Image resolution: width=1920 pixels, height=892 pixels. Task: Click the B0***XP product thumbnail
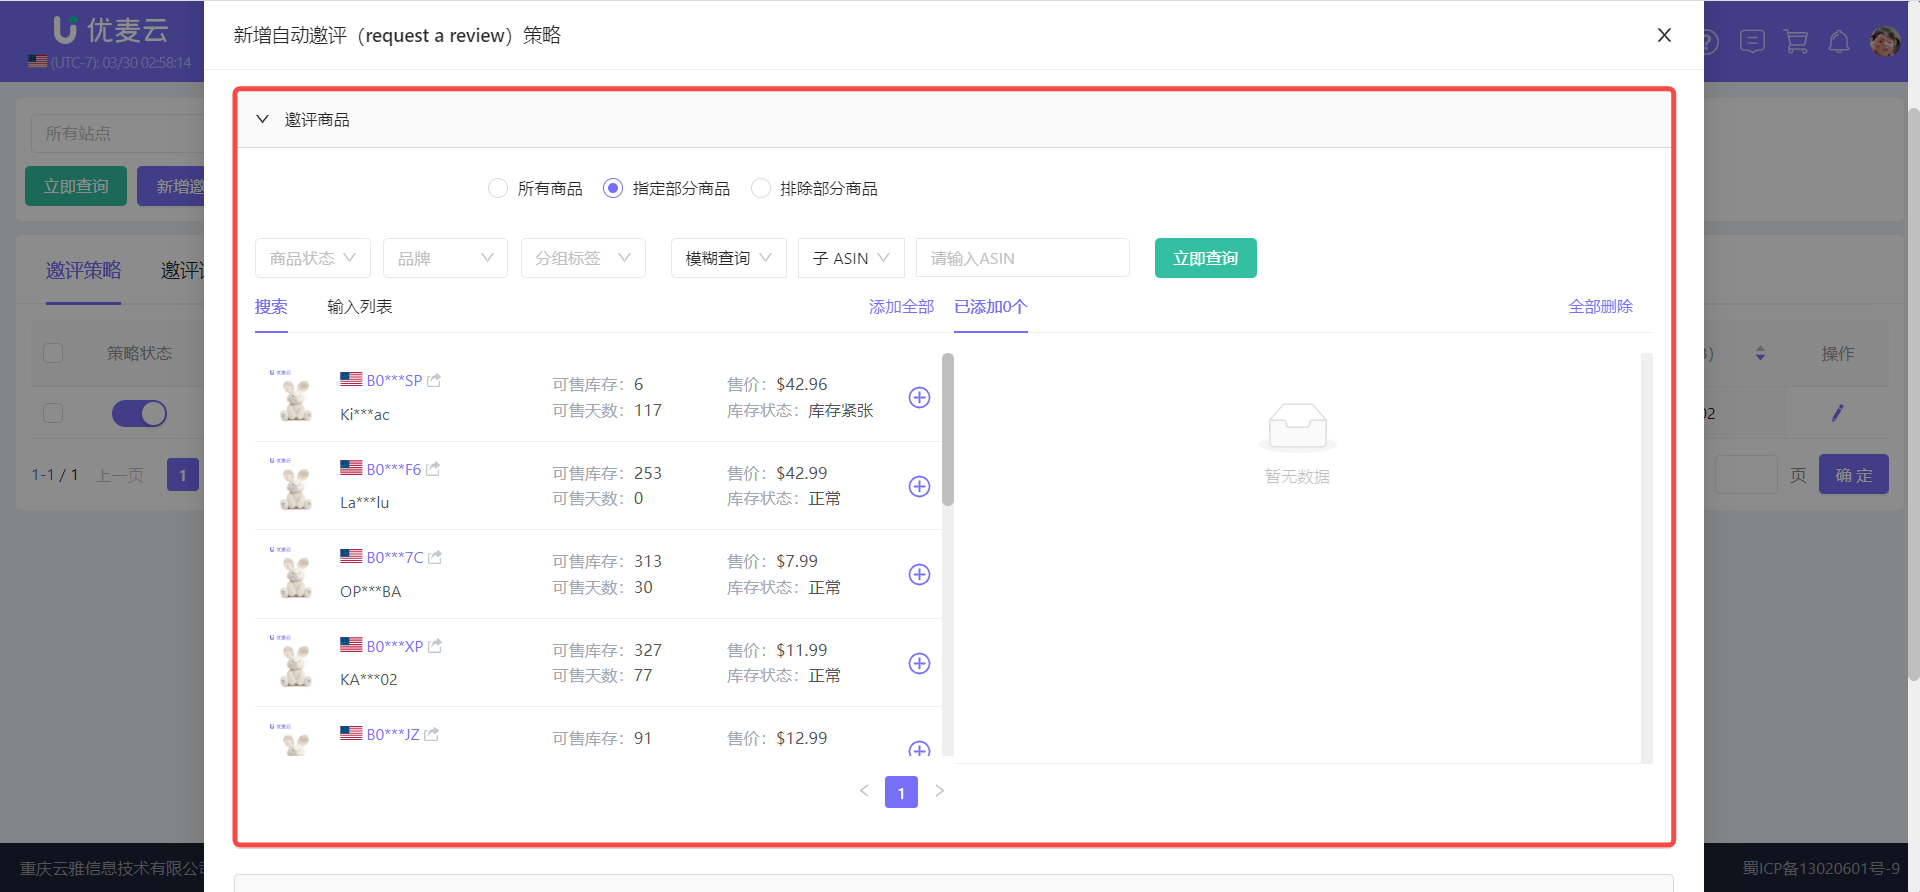(x=295, y=661)
